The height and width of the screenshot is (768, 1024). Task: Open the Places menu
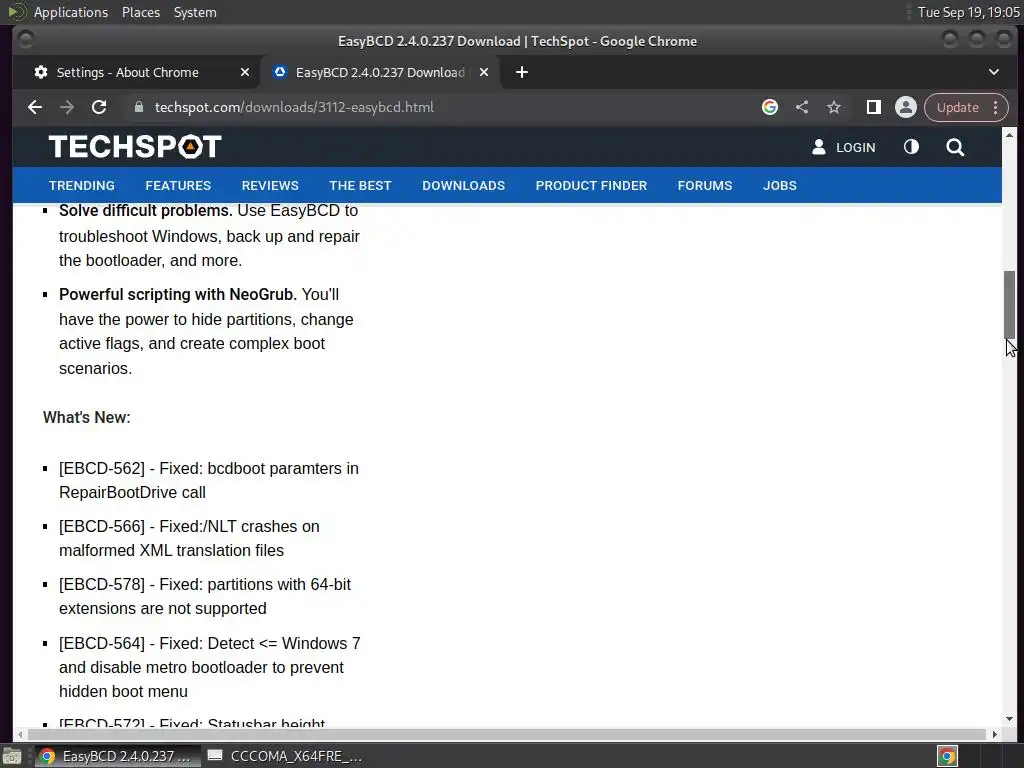141,12
